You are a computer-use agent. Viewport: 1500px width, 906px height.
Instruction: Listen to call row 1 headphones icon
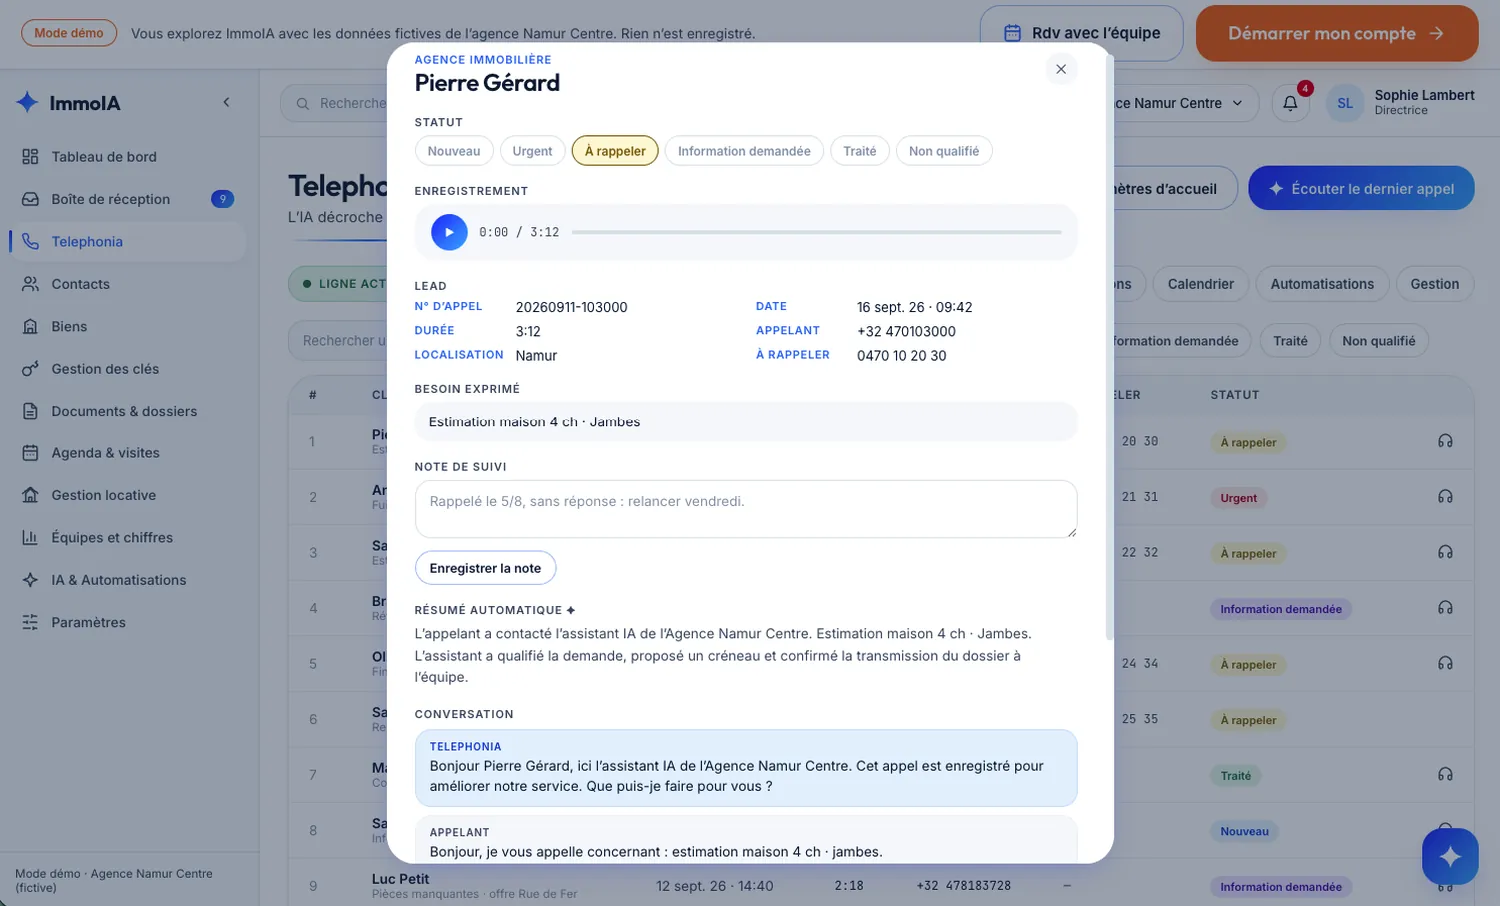click(1445, 441)
